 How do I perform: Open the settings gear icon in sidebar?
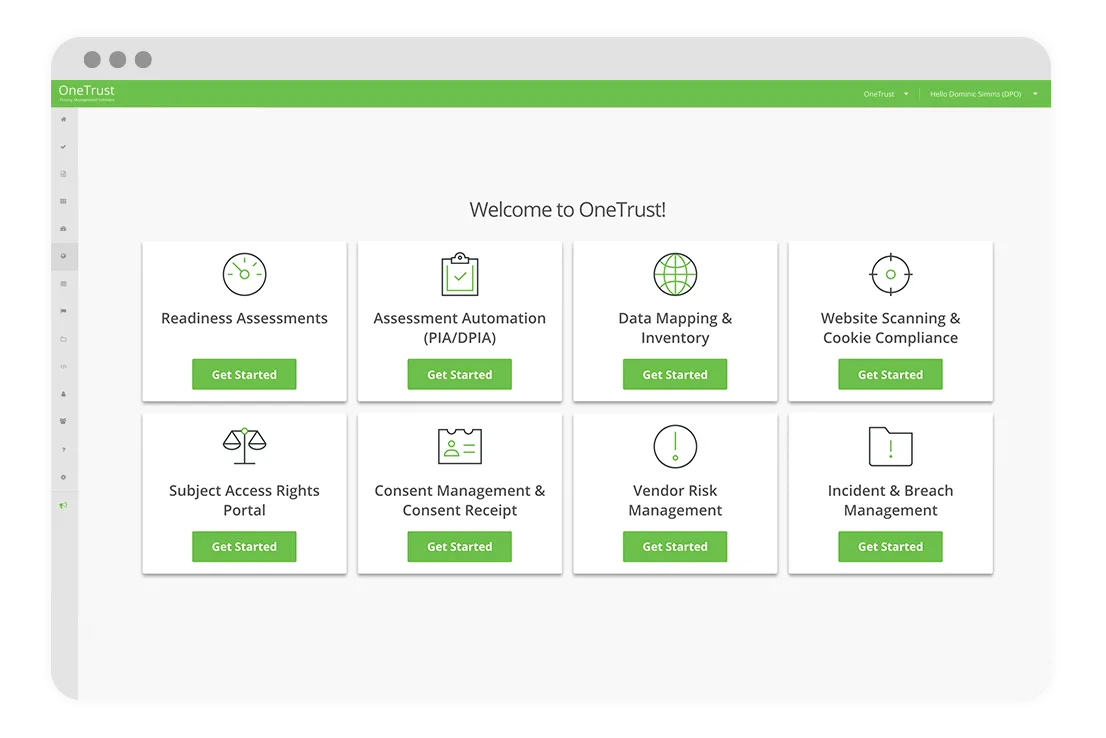[x=63, y=477]
